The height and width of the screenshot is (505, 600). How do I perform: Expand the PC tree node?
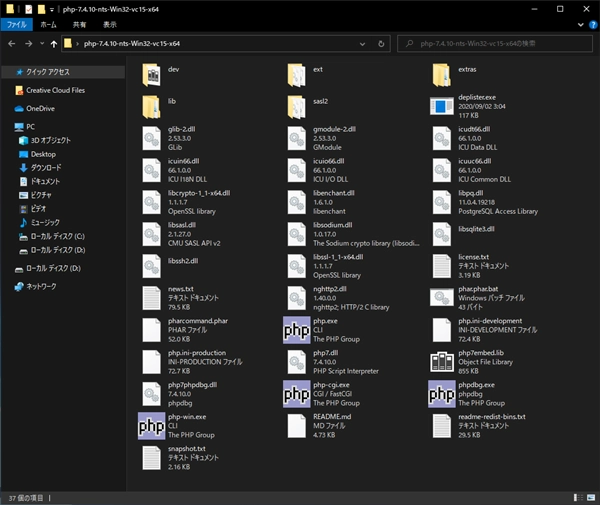[7, 127]
